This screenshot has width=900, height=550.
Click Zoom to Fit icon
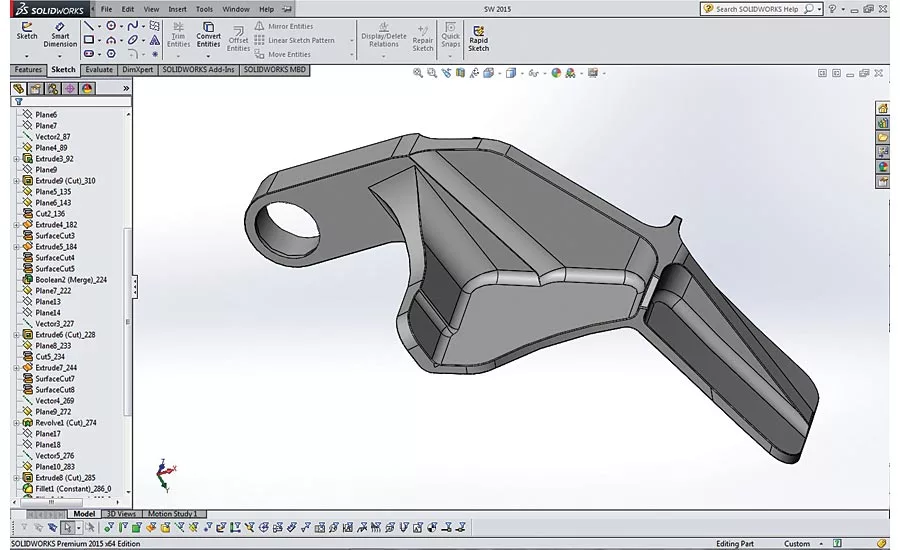coord(417,73)
